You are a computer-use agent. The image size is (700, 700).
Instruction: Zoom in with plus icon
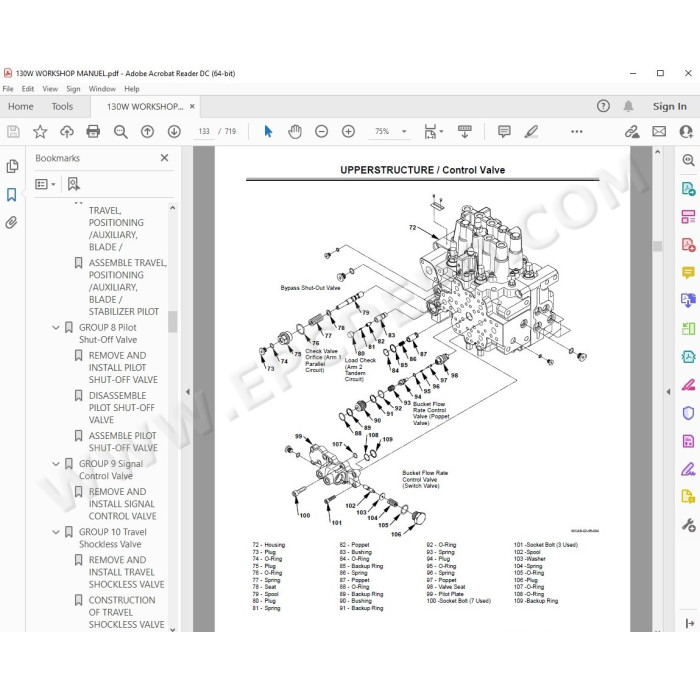(348, 131)
